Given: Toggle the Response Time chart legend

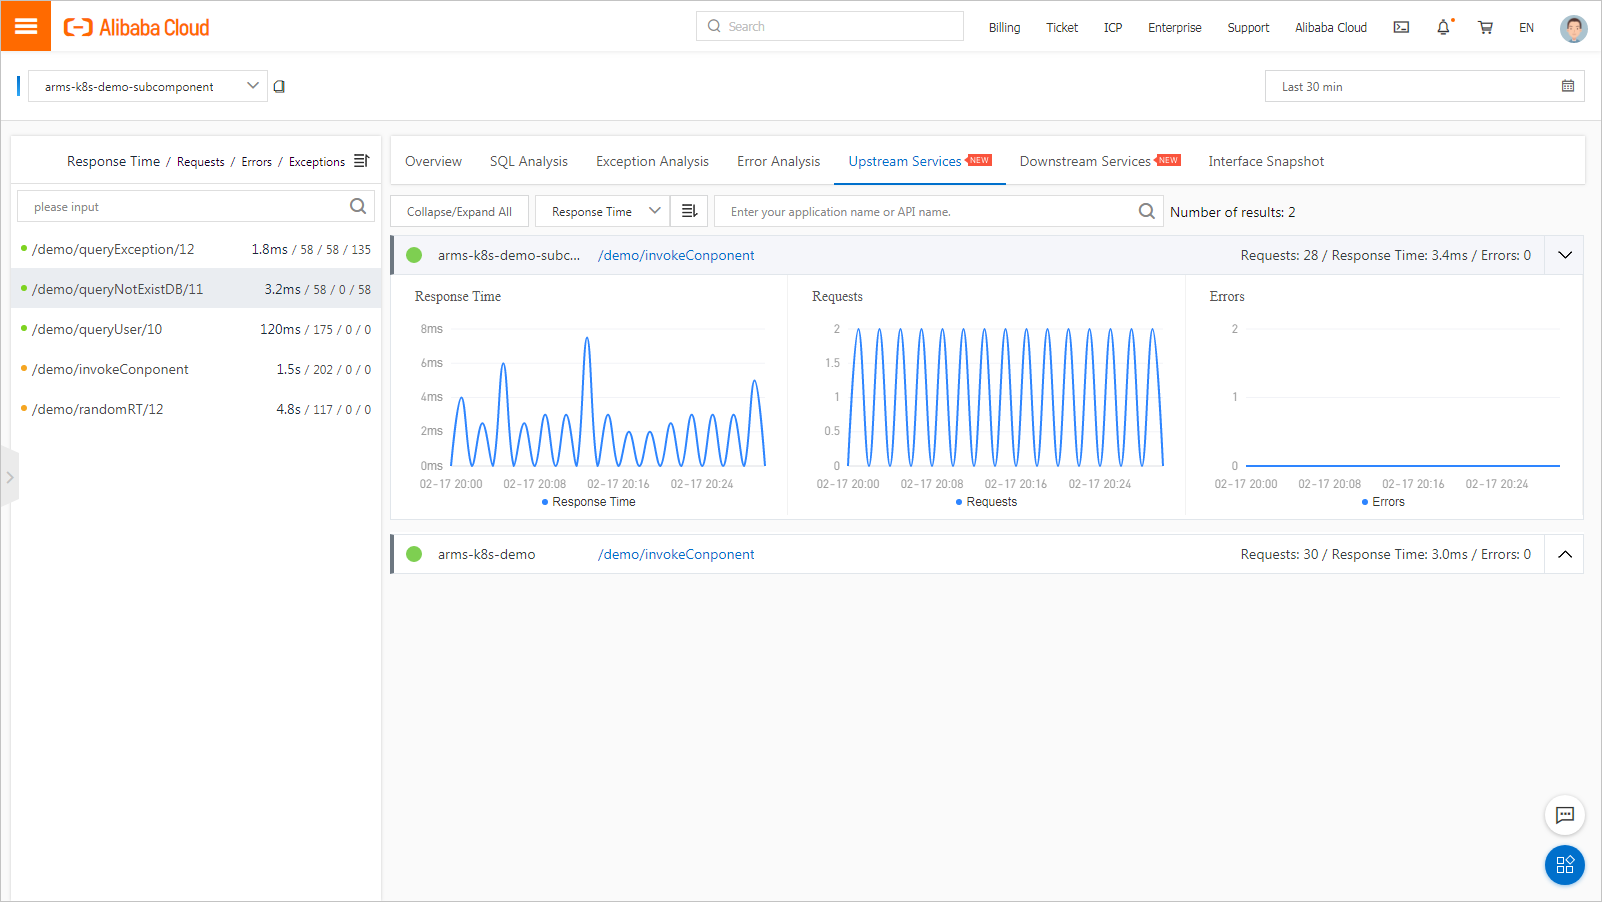Looking at the screenshot, I should pos(589,502).
